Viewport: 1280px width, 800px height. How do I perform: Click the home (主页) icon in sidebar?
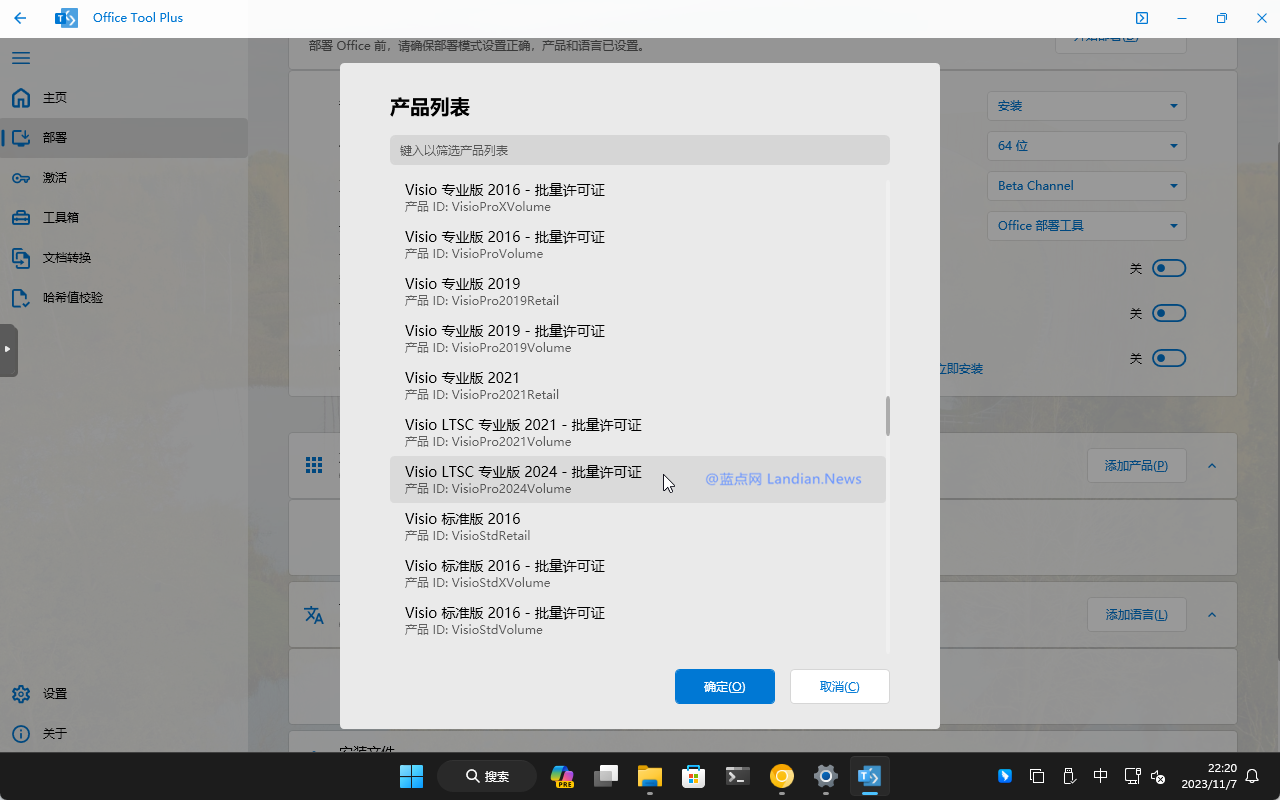(21, 98)
